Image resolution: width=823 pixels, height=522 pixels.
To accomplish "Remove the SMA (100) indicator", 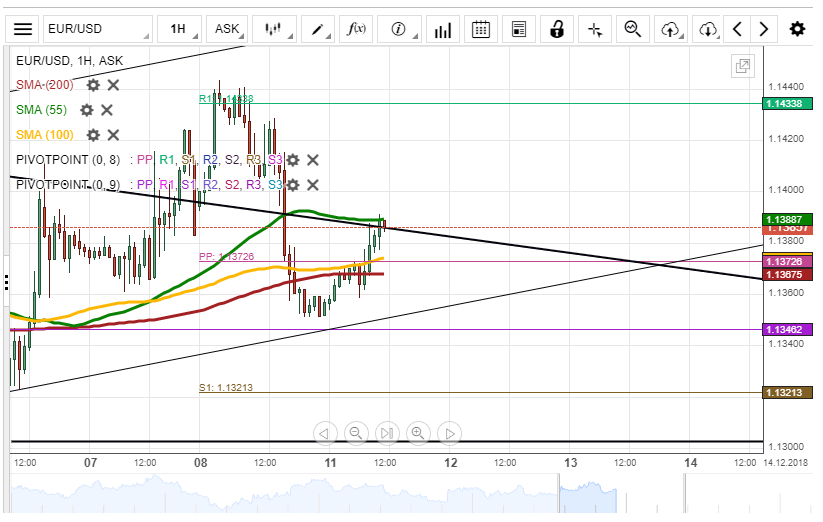I will click(x=113, y=135).
